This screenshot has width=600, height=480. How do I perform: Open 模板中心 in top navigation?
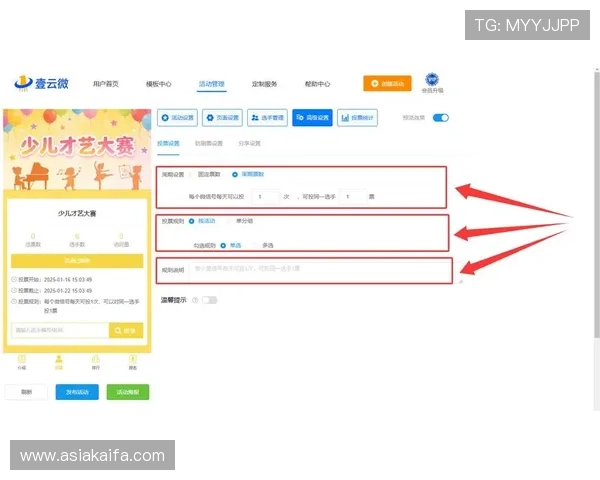(158, 84)
